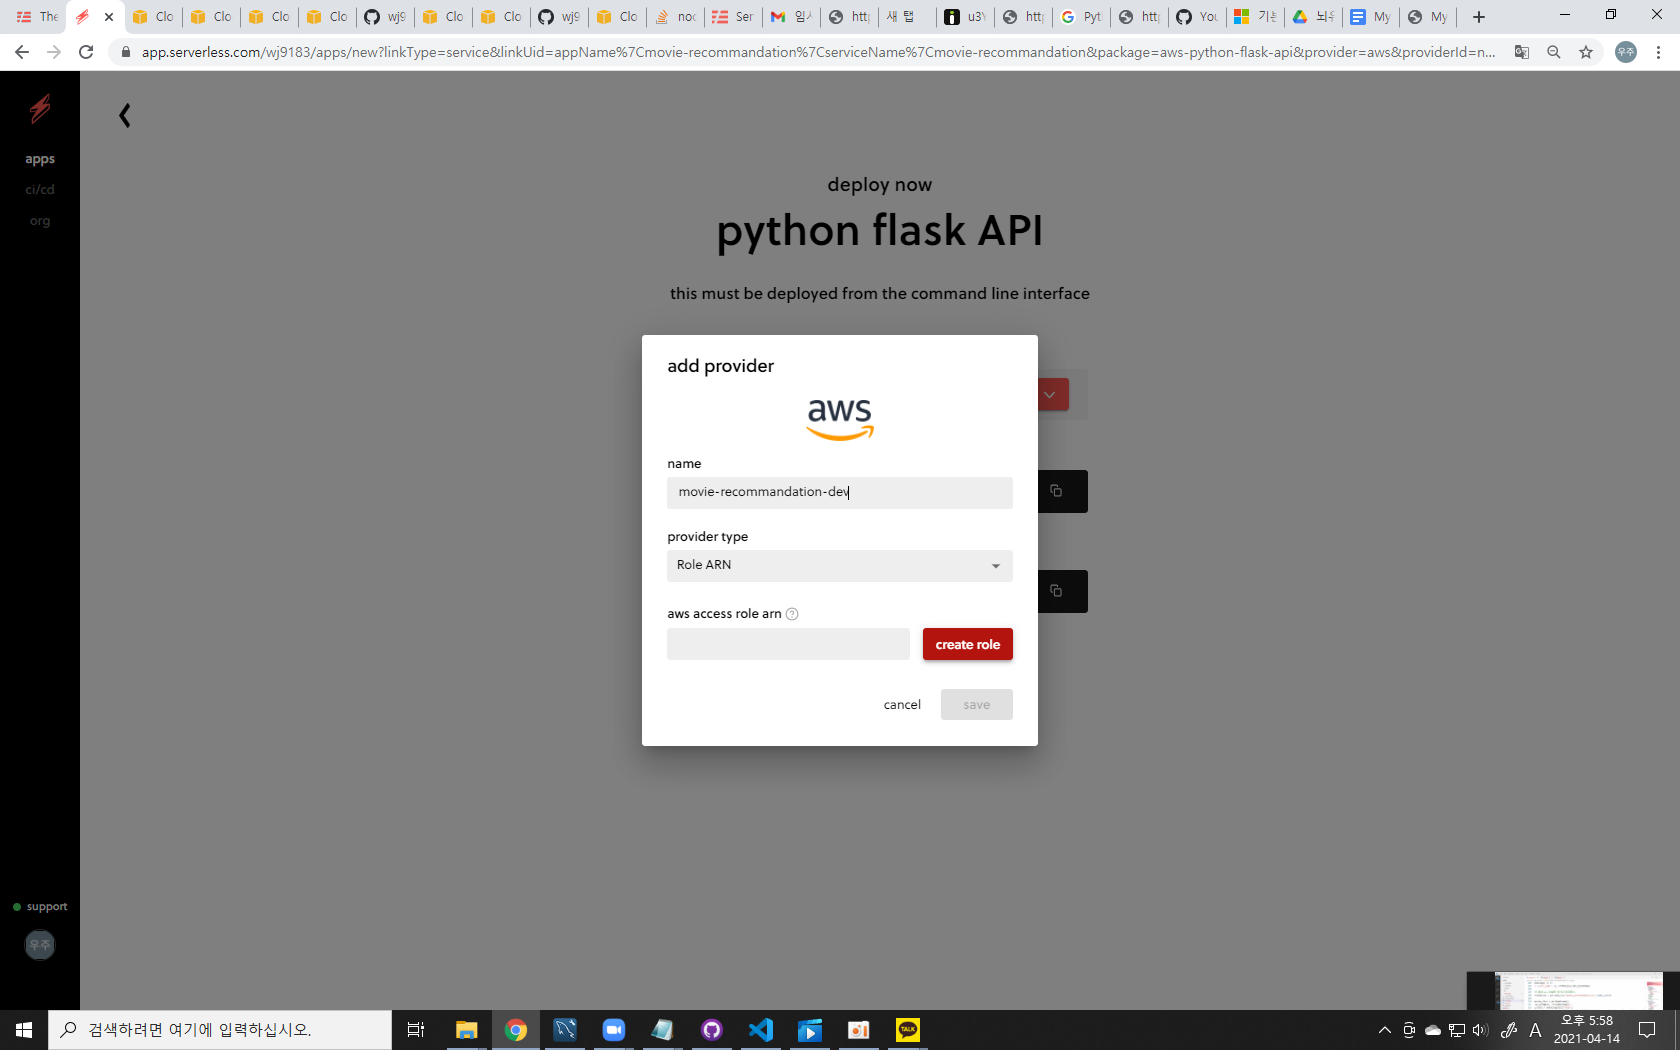Open the user avatar menu in the sidebar
Image resolution: width=1680 pixels, height=1050 pixels.
[x=40, y=945]
